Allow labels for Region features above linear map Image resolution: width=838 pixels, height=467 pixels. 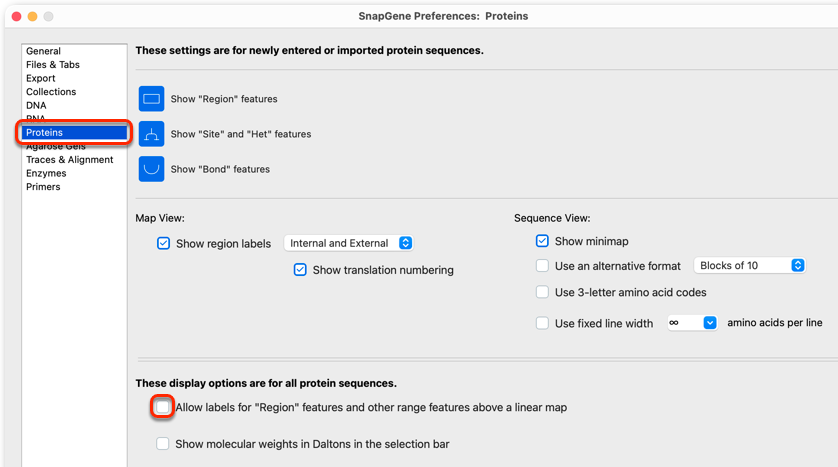pyautogui.click(x=162, y=407)
